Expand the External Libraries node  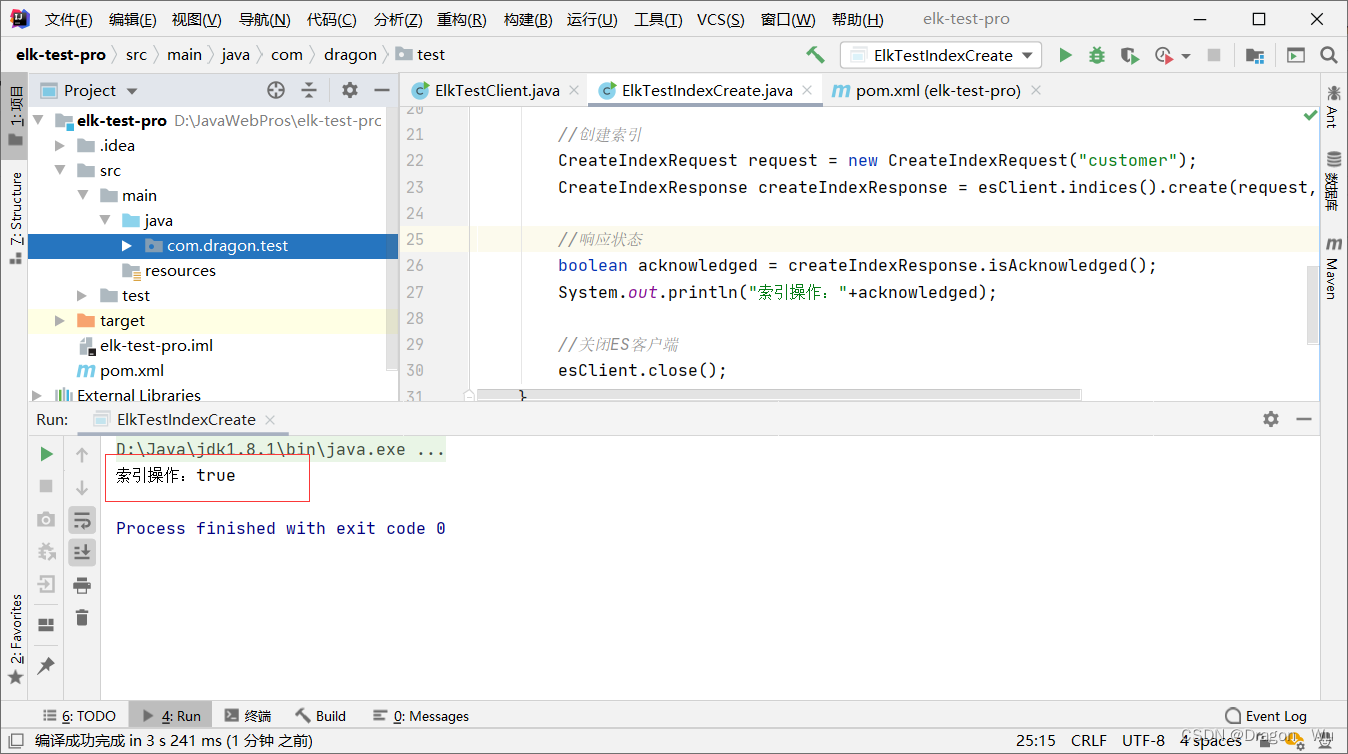point(36,395)
